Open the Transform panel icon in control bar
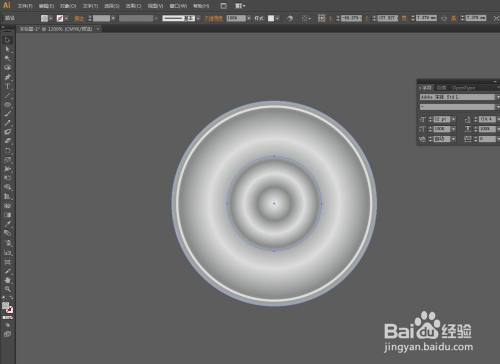This screenshot has width=500, height=364. click(x=321, y=18)
